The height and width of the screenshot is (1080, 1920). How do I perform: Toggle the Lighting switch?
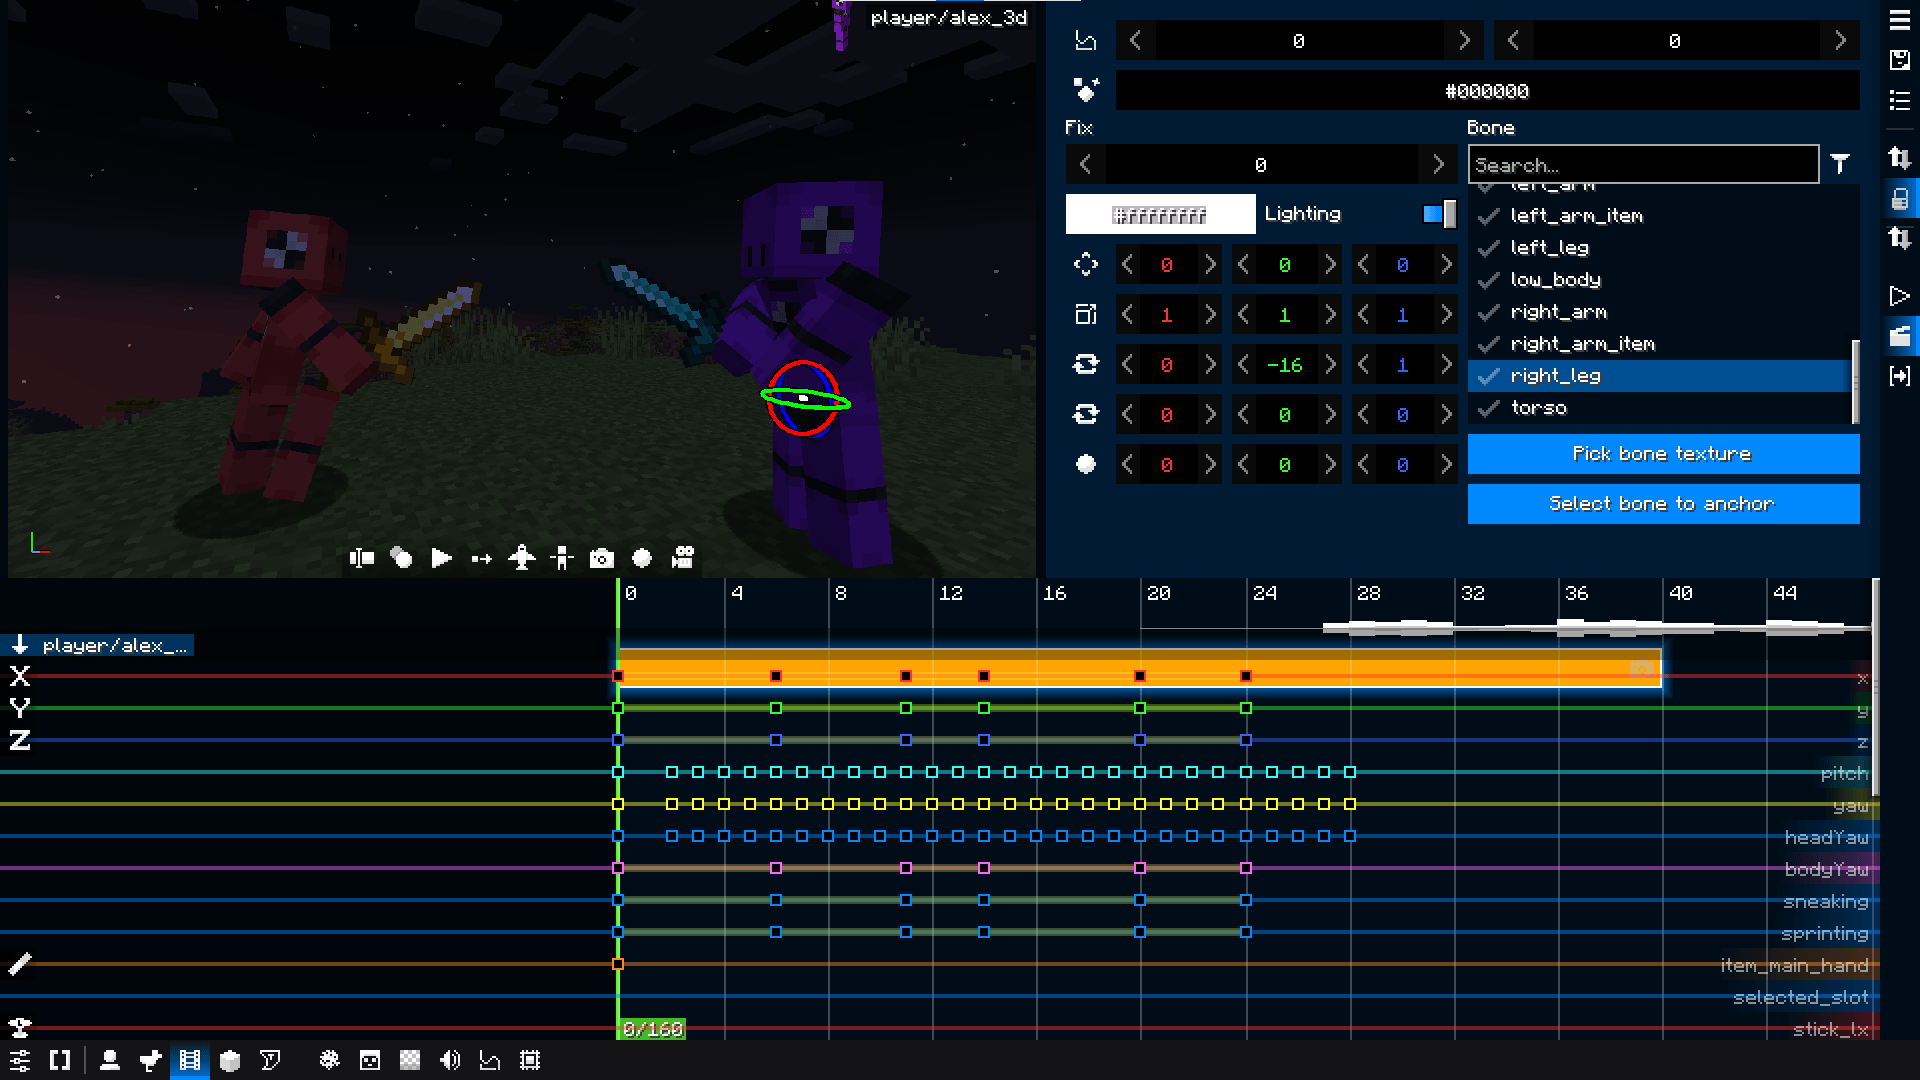[x=1439, y=214]
